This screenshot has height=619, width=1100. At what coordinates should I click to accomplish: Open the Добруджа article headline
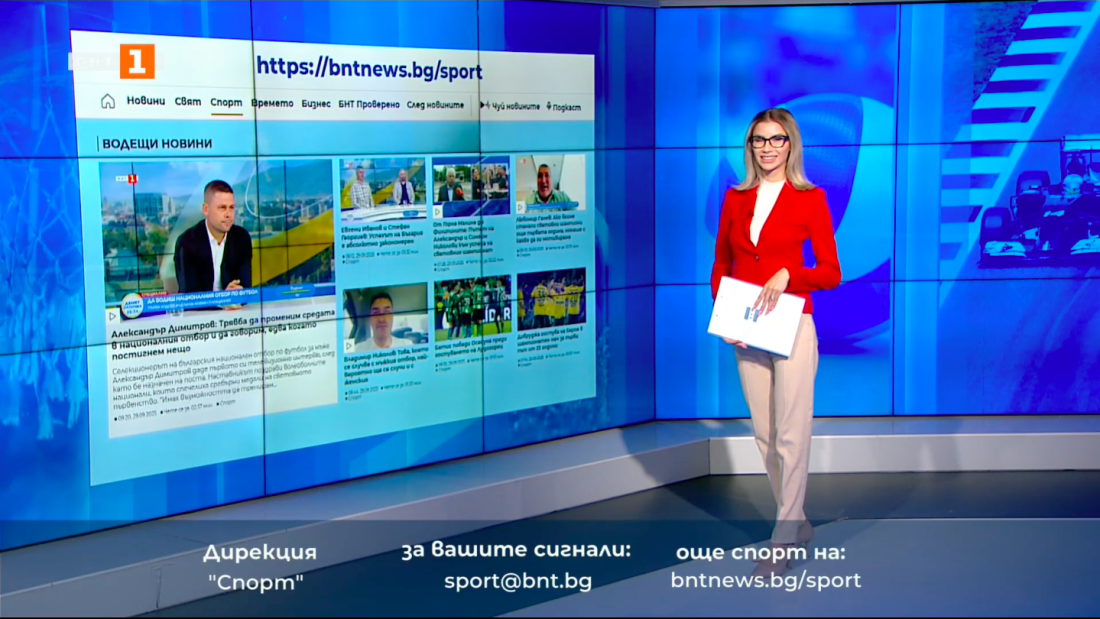(551, 338)
